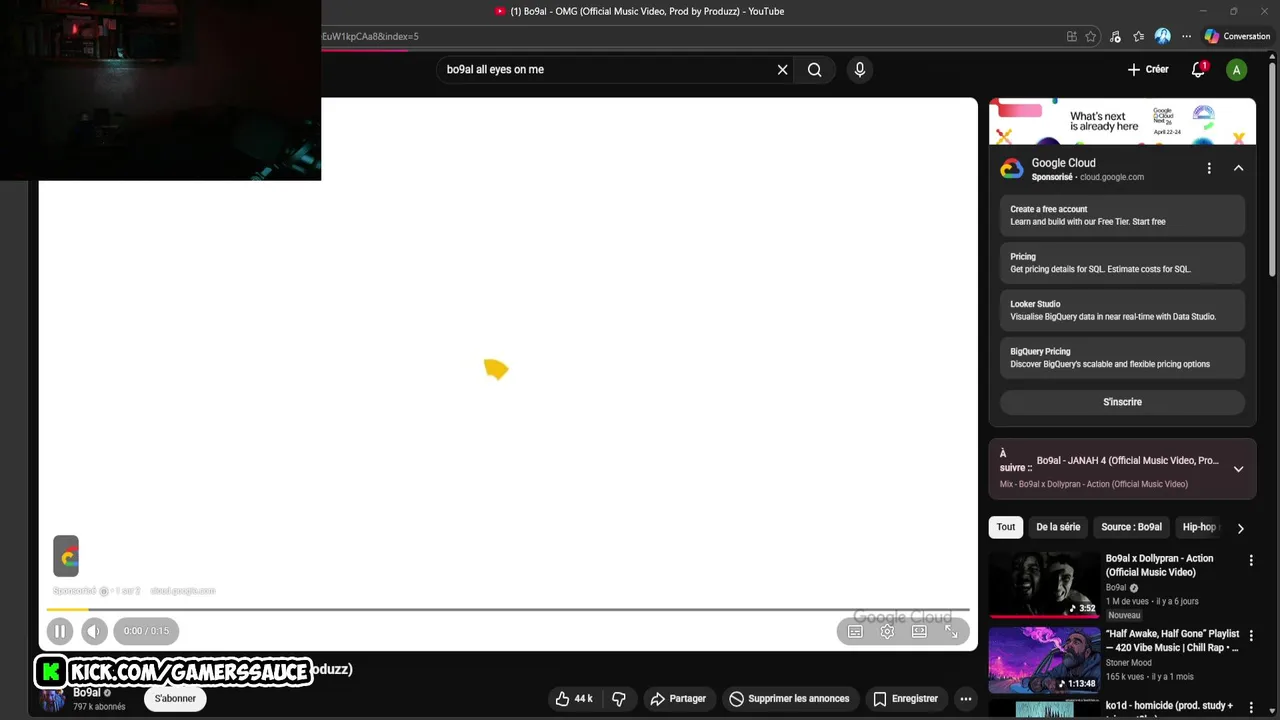The height and width of the screenshot is (720, 1280).
Task: Open the Bo9al channel avatar
Action: coord(52,699)
